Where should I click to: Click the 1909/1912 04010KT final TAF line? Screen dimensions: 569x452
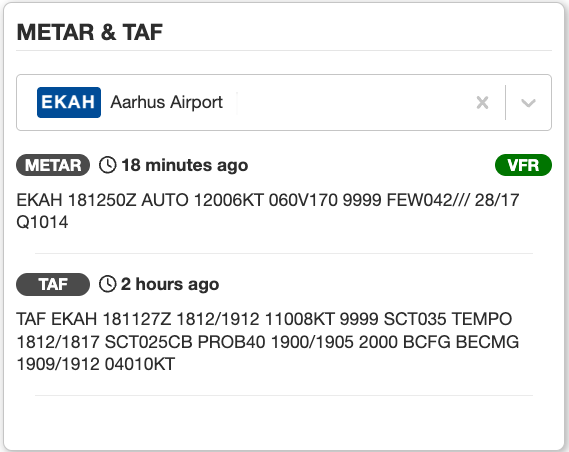(96, 364)
